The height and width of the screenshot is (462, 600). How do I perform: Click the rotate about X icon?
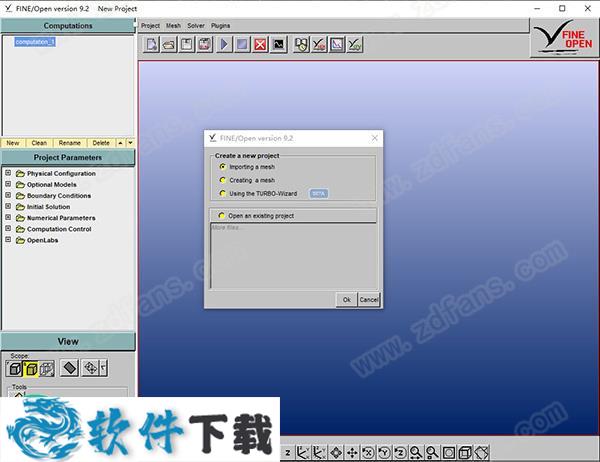point(368,453)
